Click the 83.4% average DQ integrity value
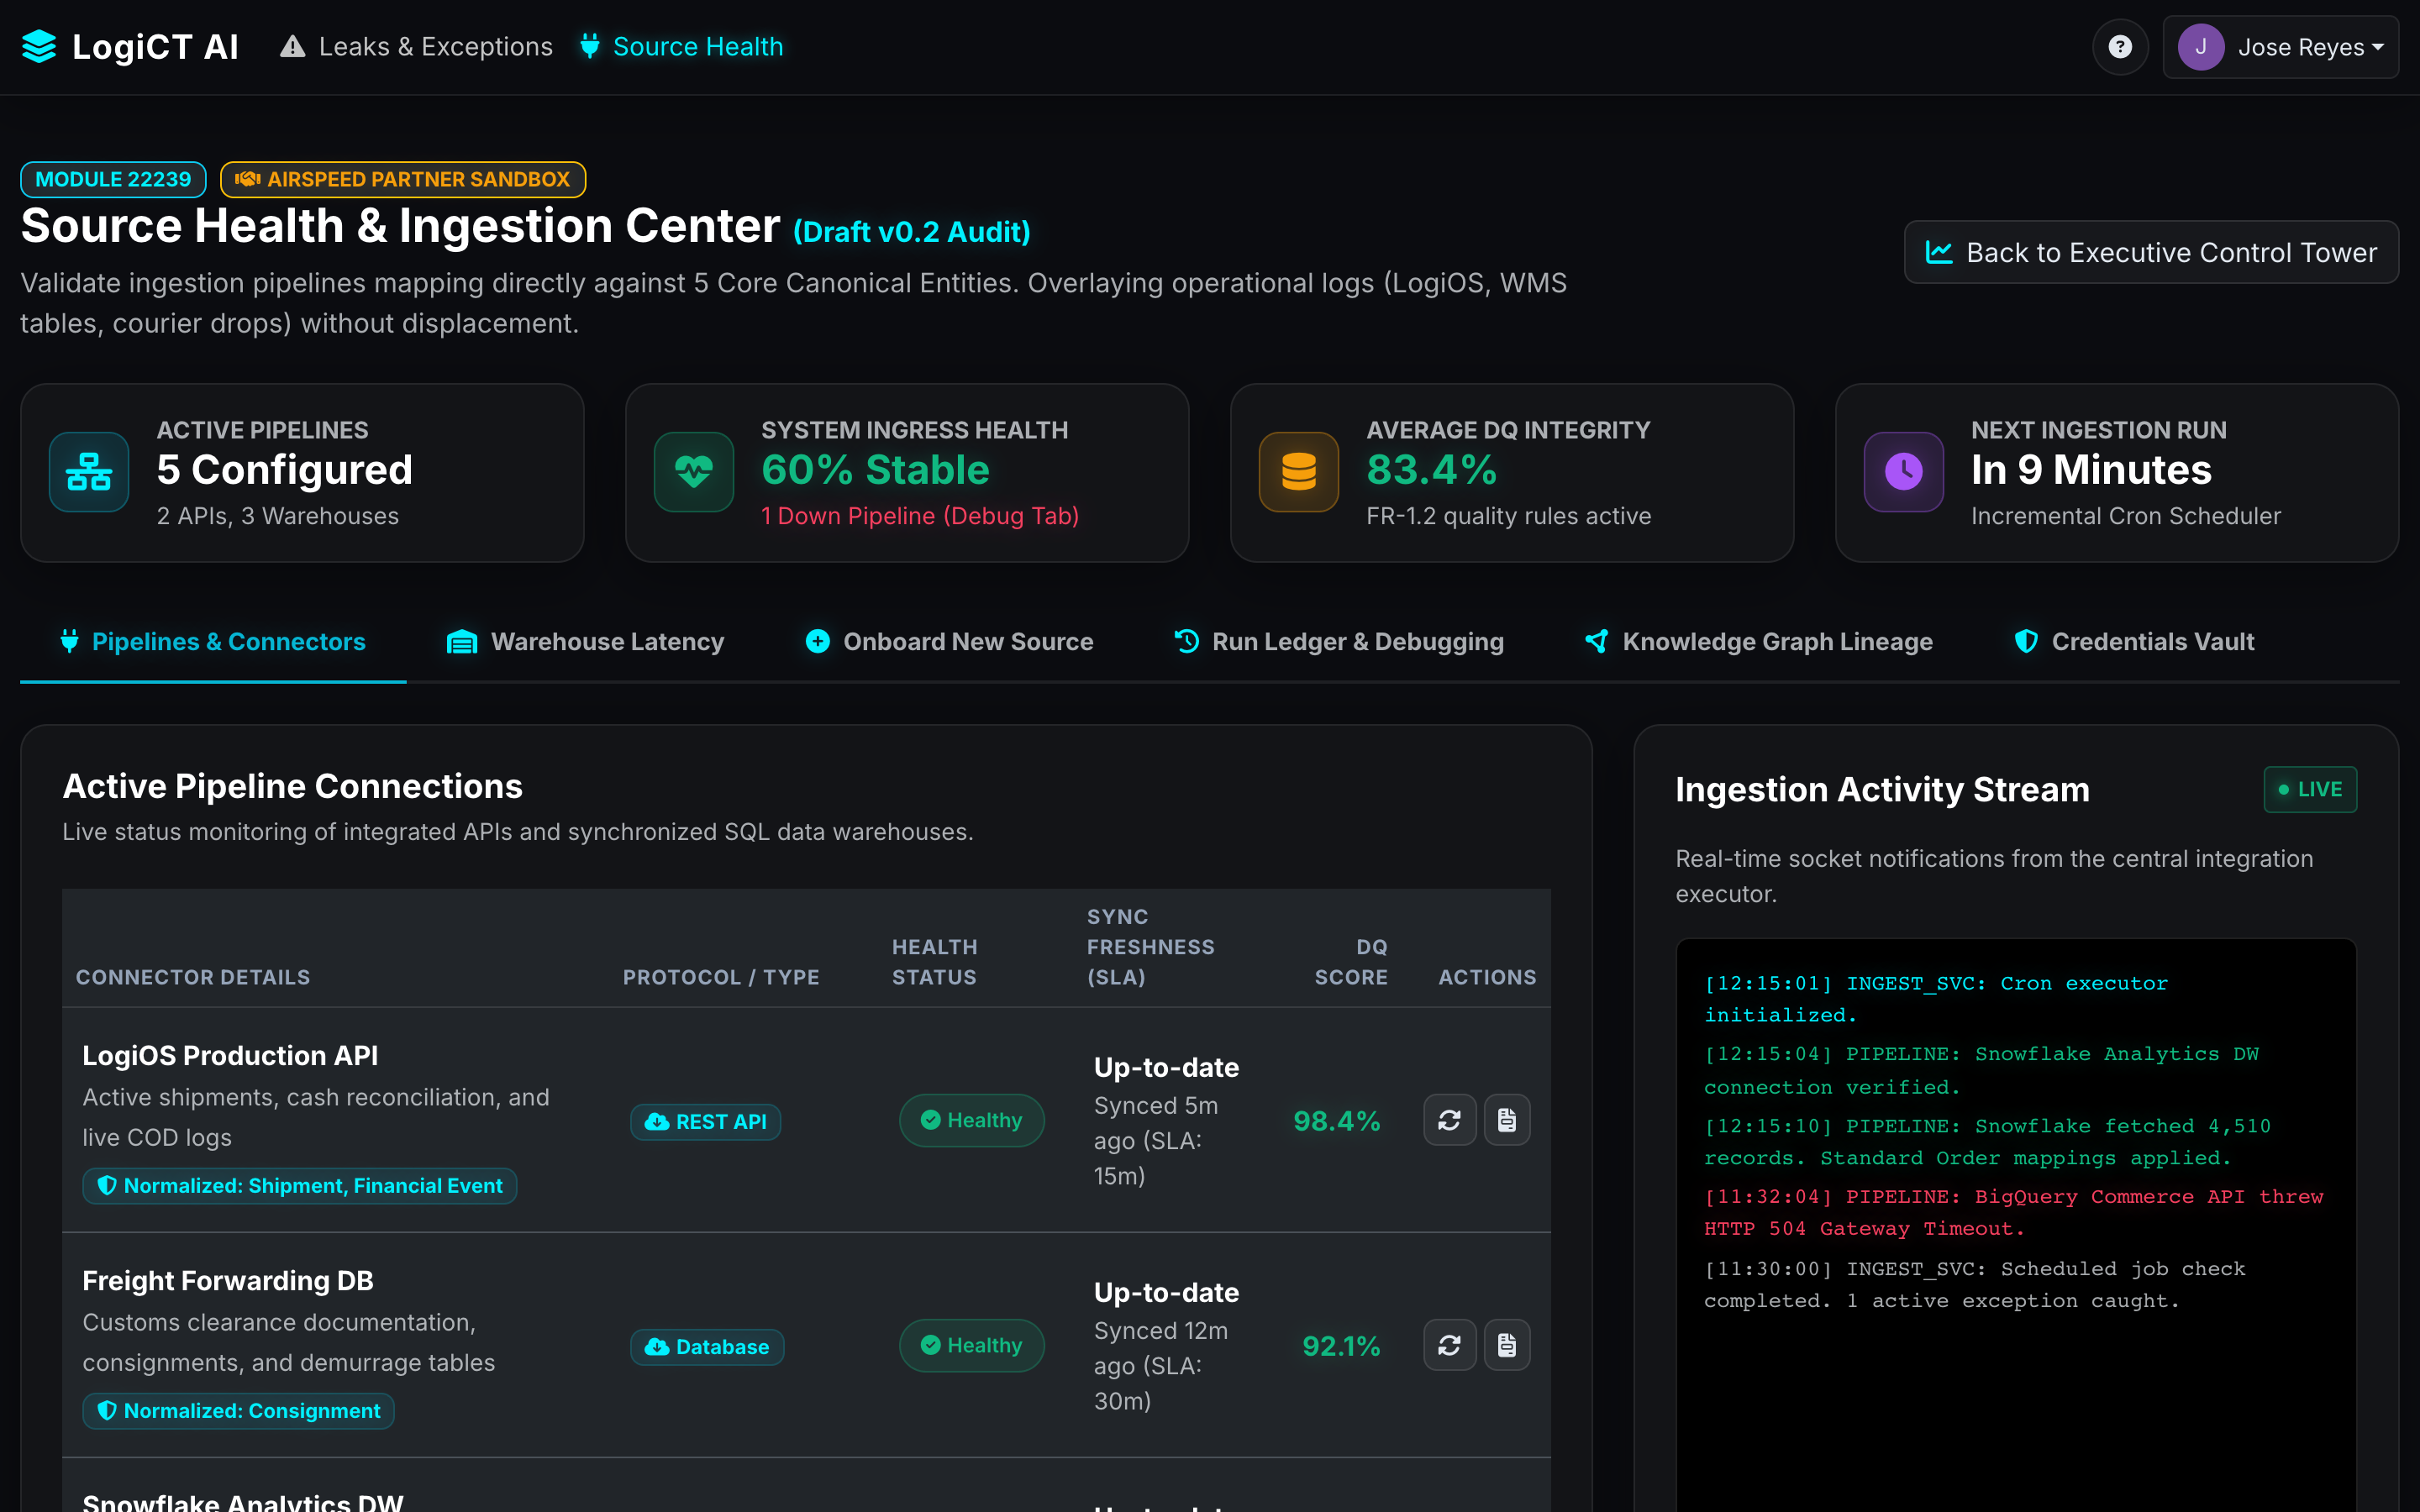The width and height of the screenshot is (2420, 1512). [x=1432, y=469]
